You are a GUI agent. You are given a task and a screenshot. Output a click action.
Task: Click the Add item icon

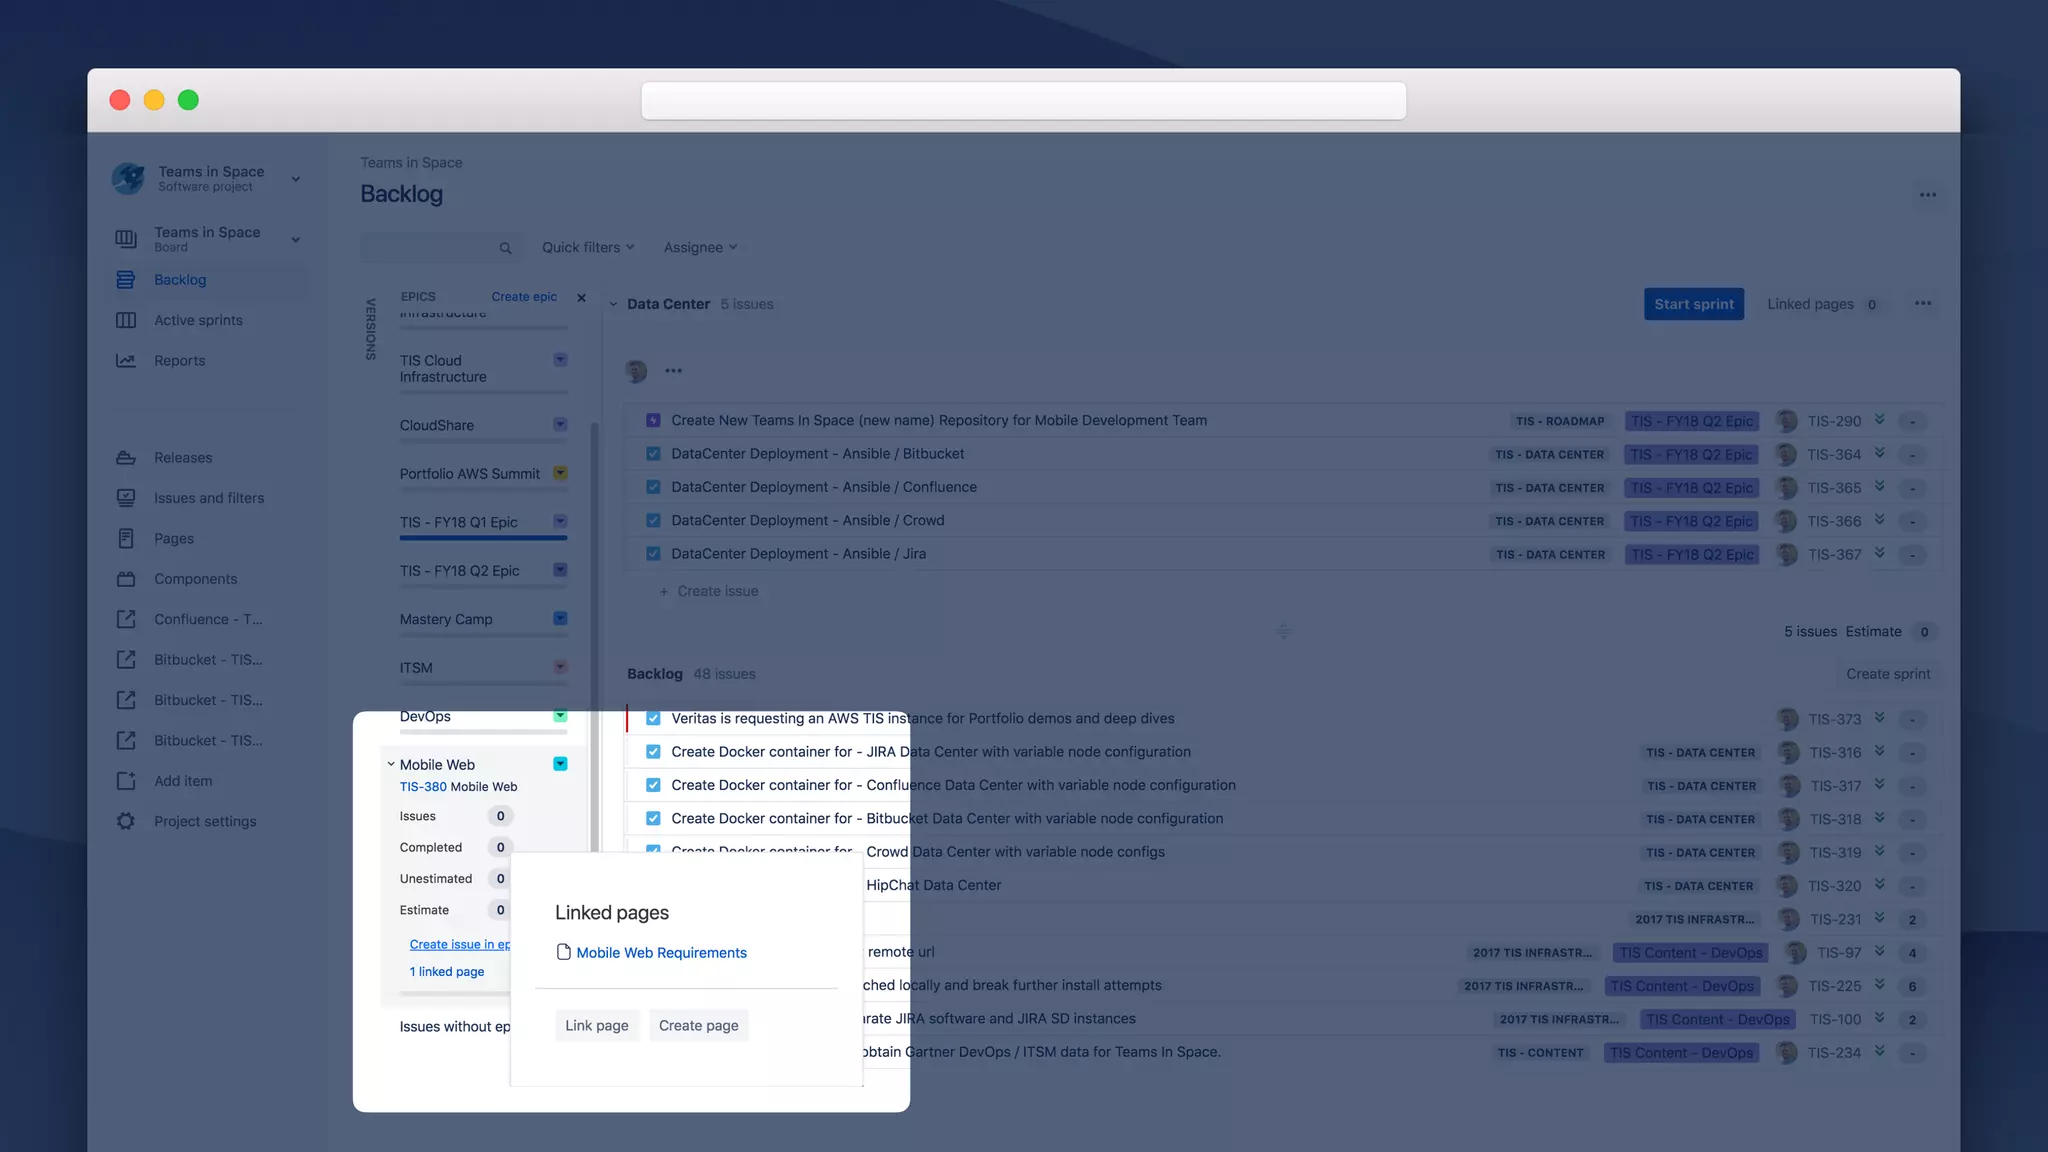pyautogui.click(x=126, y=781)
